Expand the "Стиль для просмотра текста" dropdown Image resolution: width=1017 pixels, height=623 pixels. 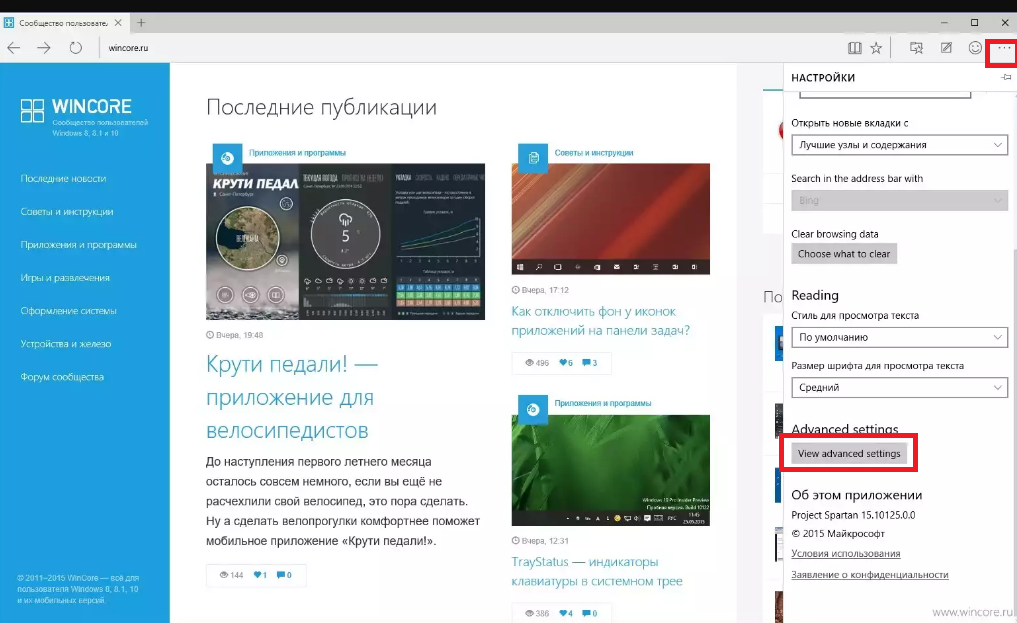click(899, 338)
